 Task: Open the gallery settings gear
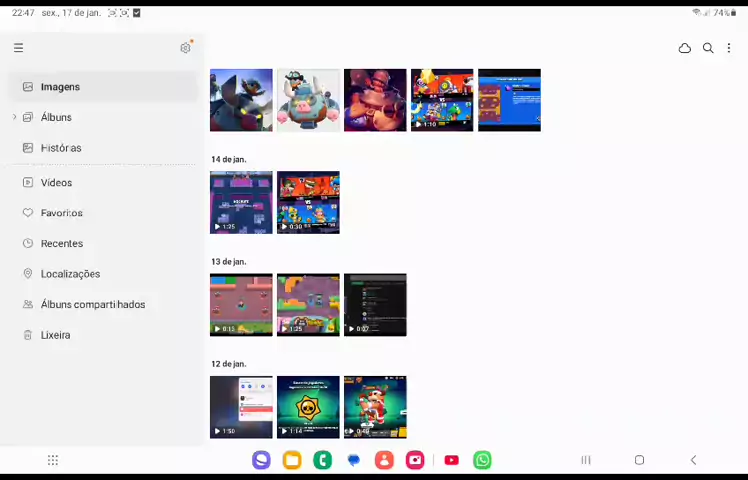(185, 48)
